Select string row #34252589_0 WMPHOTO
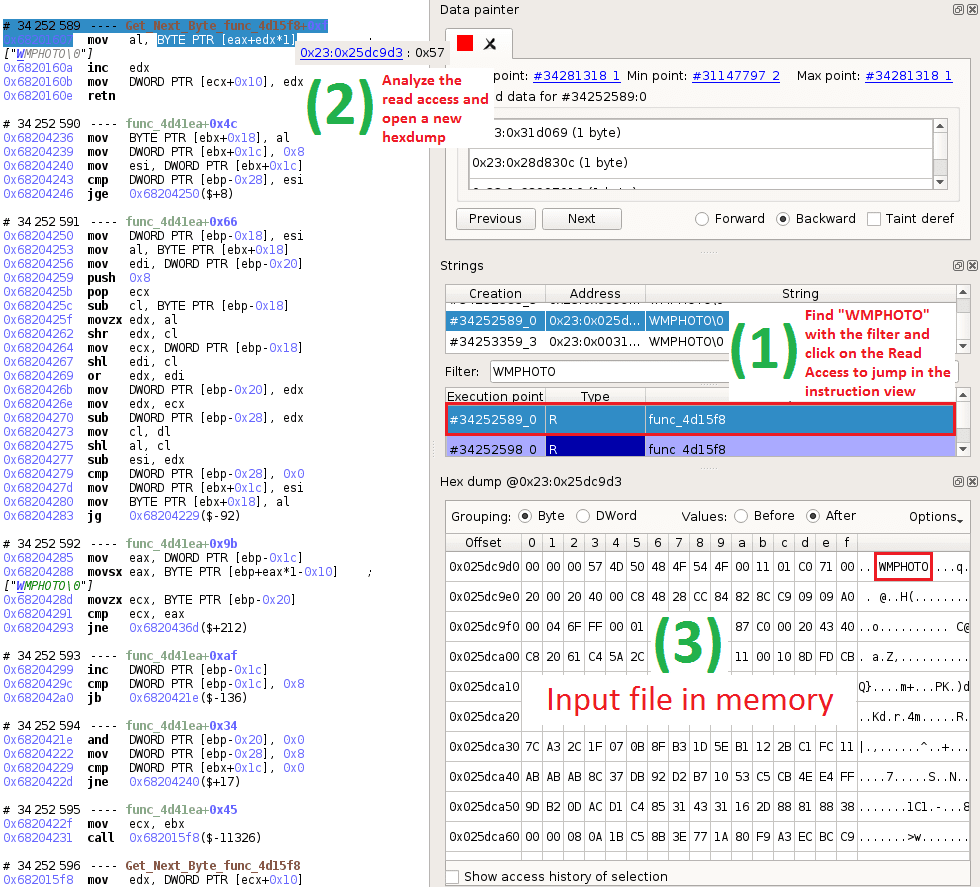980x887 pixels. tap(588, 321)
